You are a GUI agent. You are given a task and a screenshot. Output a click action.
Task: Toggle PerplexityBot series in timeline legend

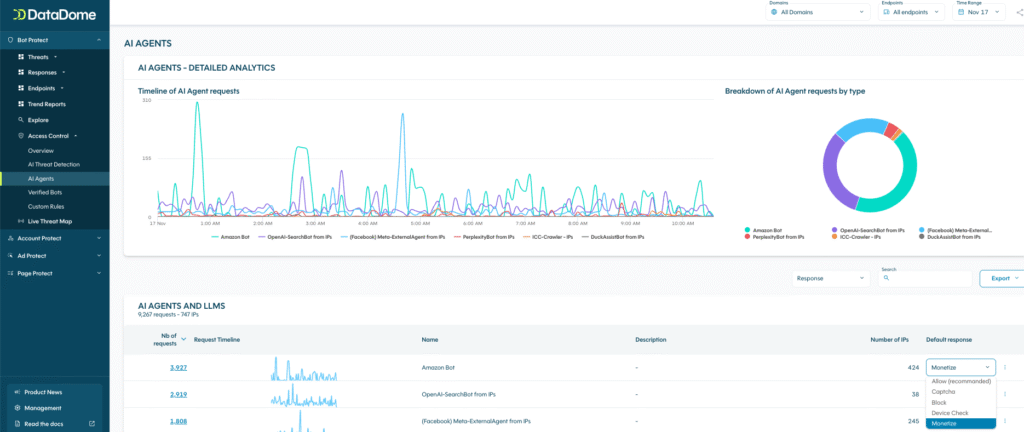coord(485,237)
